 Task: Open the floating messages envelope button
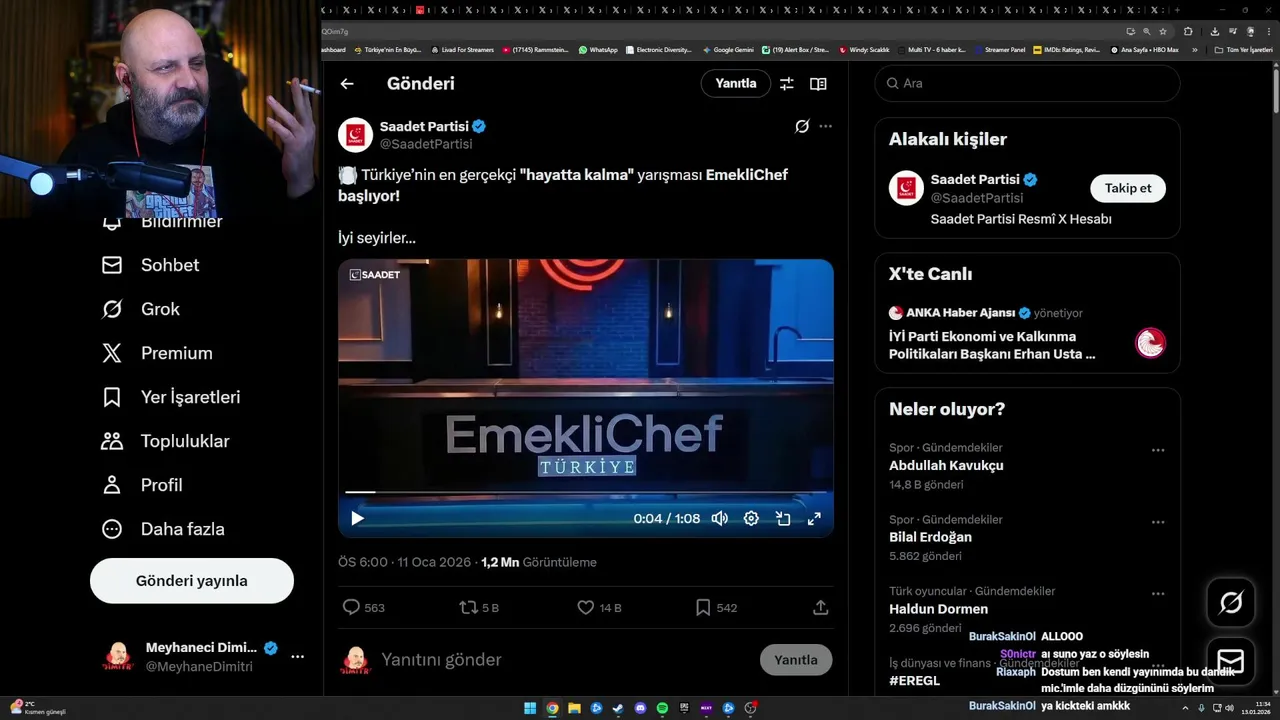coord(1231,662)
